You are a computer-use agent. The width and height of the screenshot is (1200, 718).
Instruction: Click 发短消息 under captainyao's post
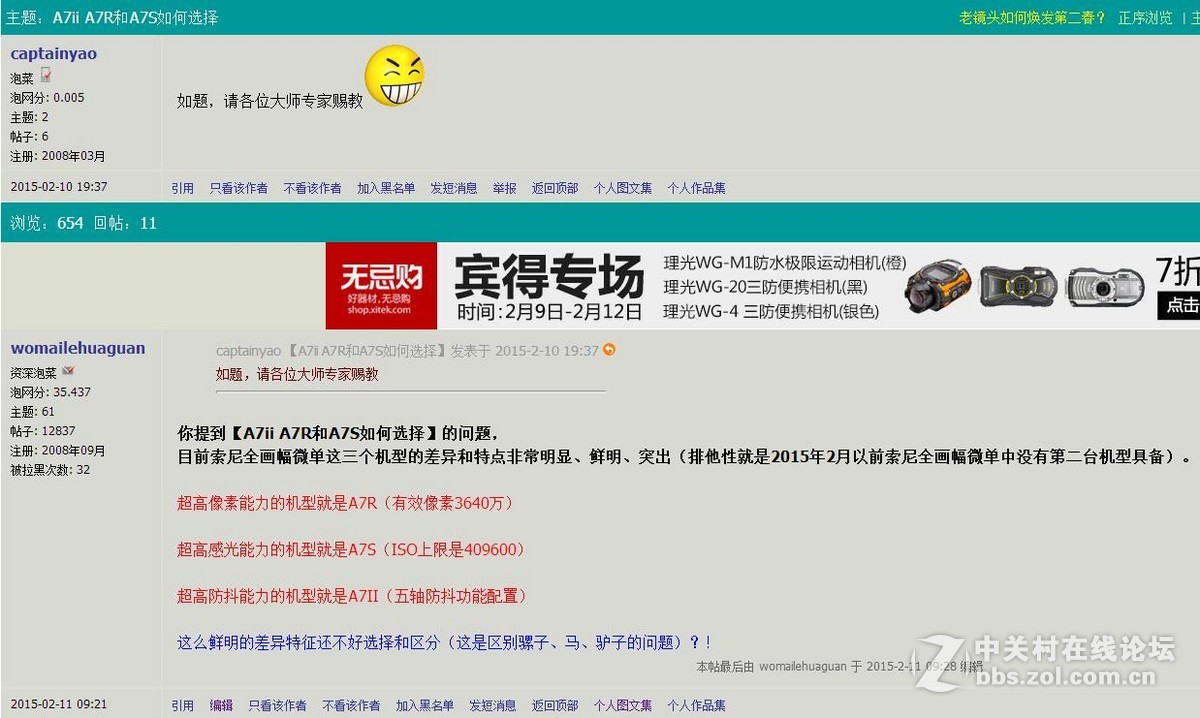(454, 188)
